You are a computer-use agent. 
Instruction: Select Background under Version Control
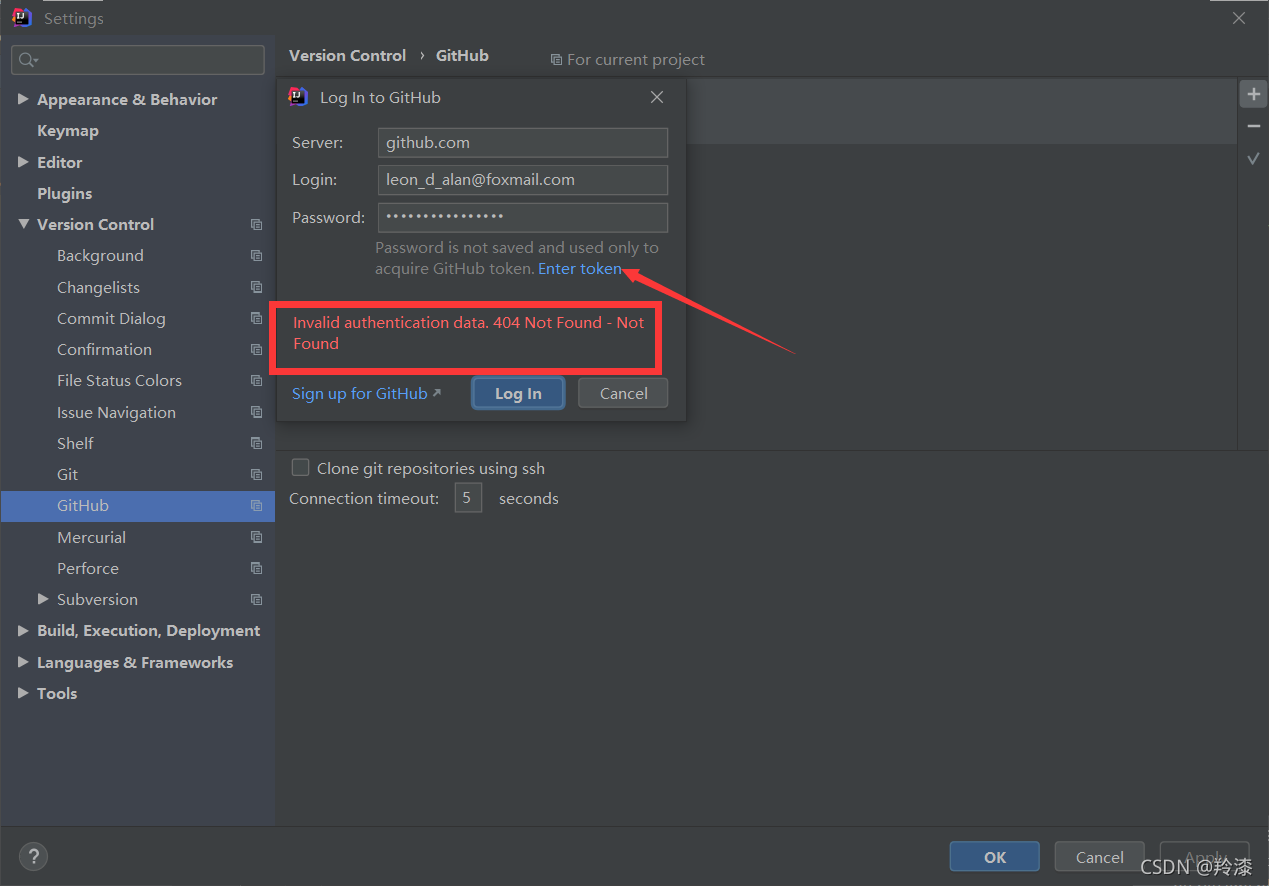pos(100,256)
